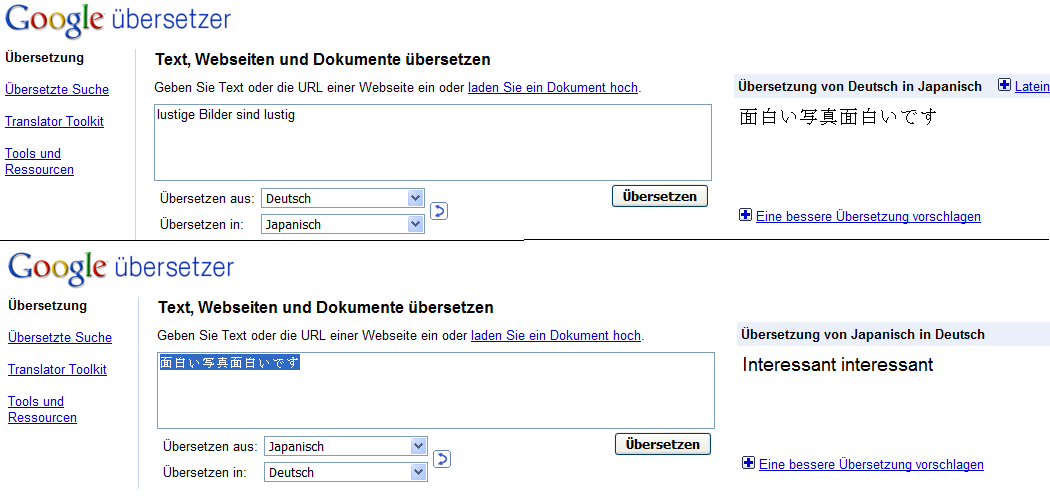This screenshot has width=1050, height=502.
Task: Click plus icon next to top 'Eine bessere Übersetzung vorschlagen'
Action: pyautogui.click(x=745, y=216)
